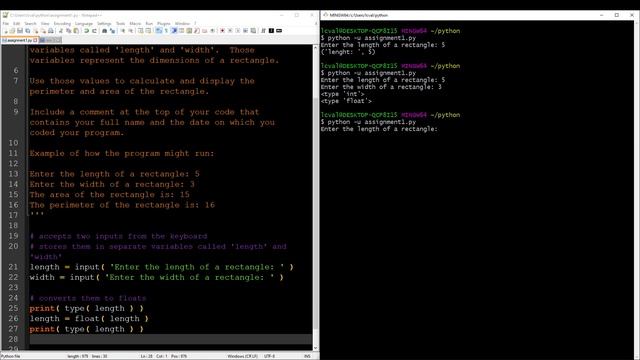Open Find with the binoculars icon
The image size is (640, 360).
pyautogui.click(x=104, y=31)
